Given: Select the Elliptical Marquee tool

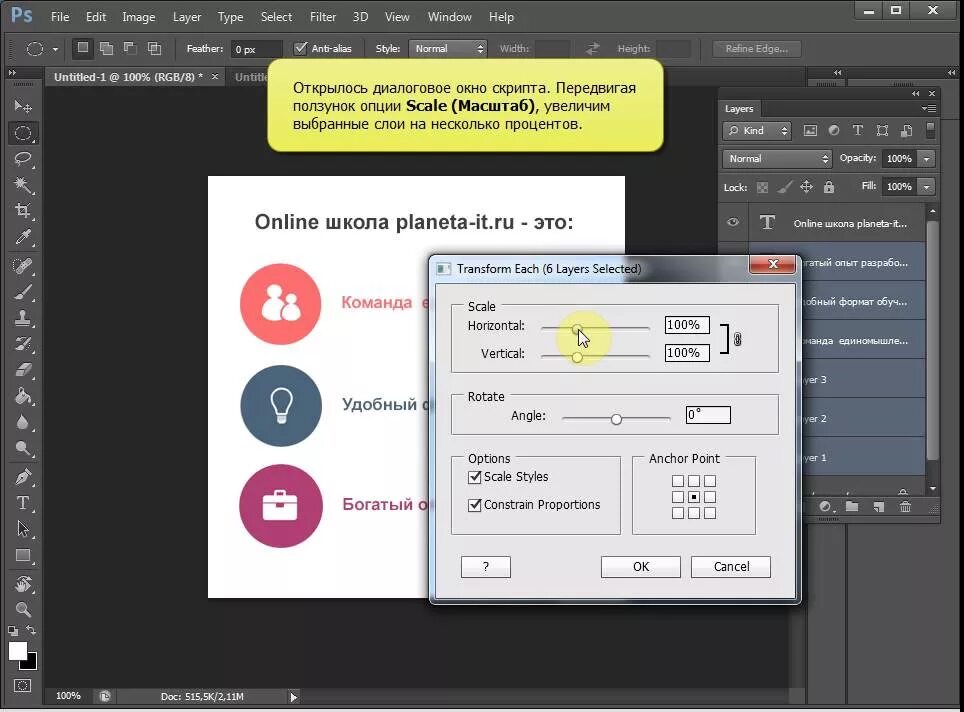Looking at the screenshot, I should (x=23, y=133).
